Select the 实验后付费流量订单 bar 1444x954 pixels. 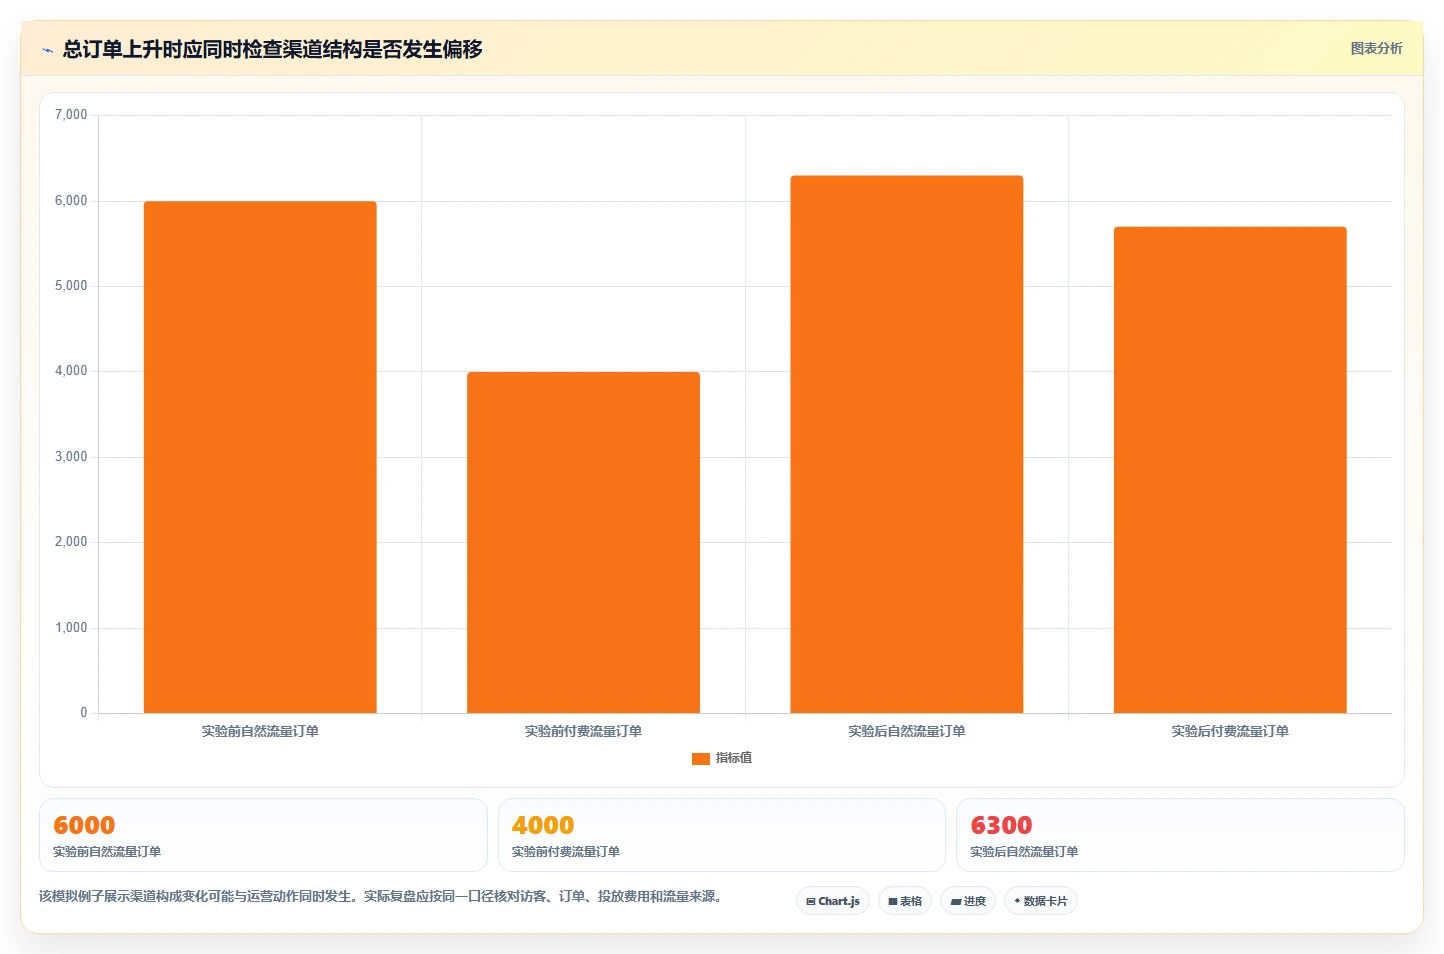(1230, 470)
